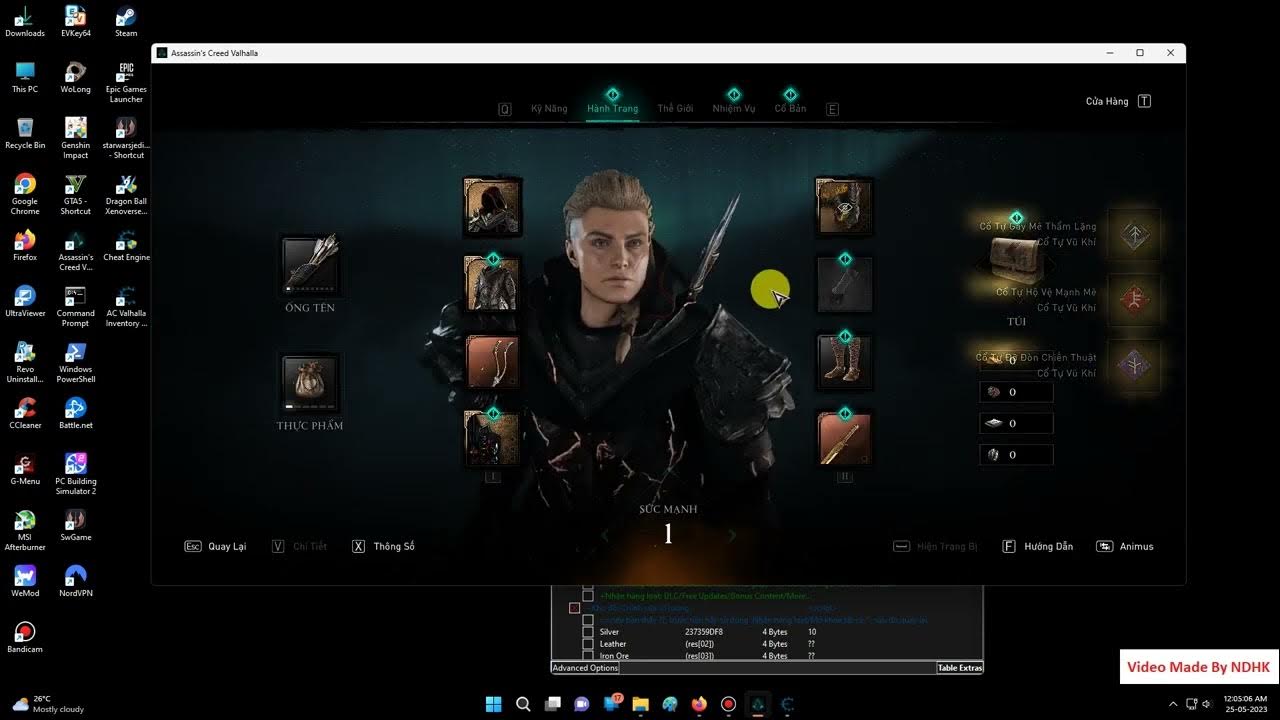
Task: Select the bracers gear slot with eye
Action: click(x=845, y=206)
